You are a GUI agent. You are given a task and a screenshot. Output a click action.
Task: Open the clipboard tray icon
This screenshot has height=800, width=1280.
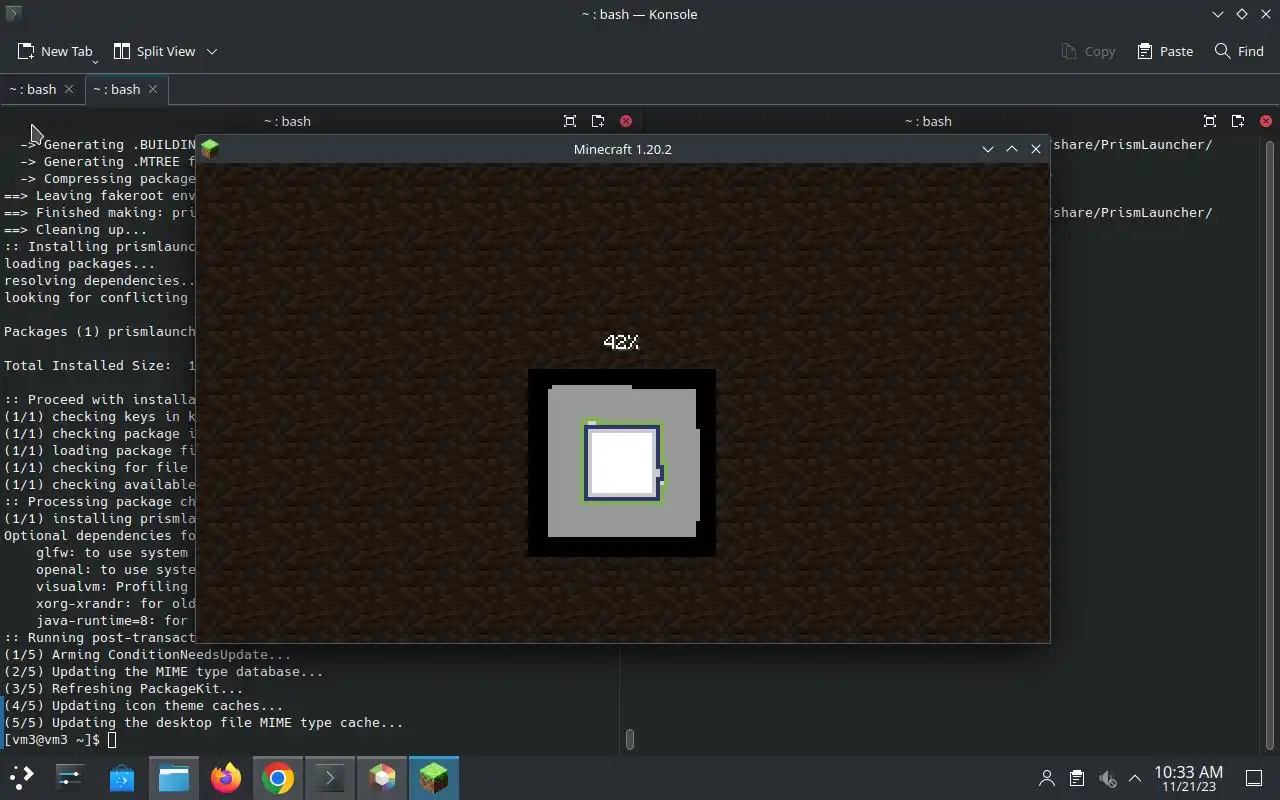(1077, 778)
